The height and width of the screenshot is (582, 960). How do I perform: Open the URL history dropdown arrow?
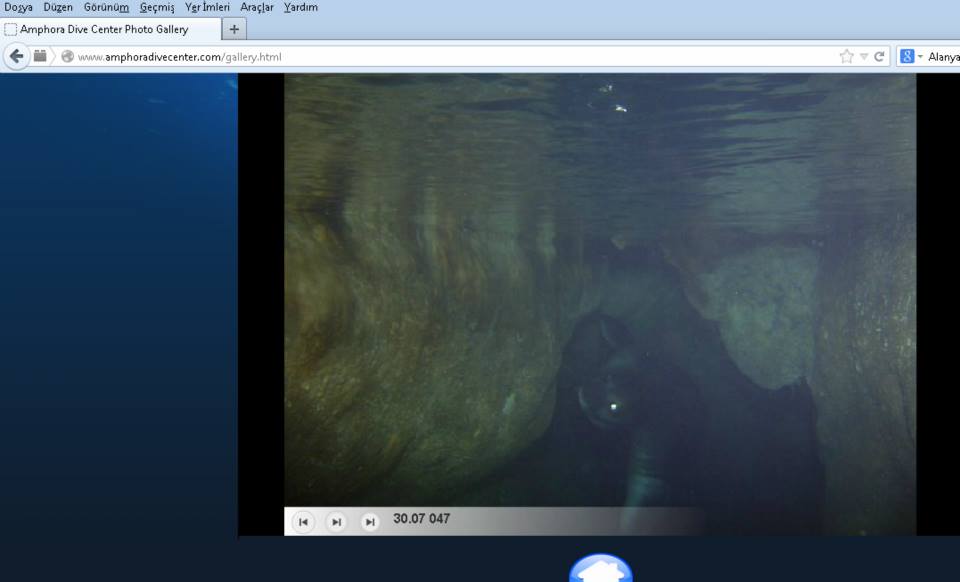tap(864, 57)
